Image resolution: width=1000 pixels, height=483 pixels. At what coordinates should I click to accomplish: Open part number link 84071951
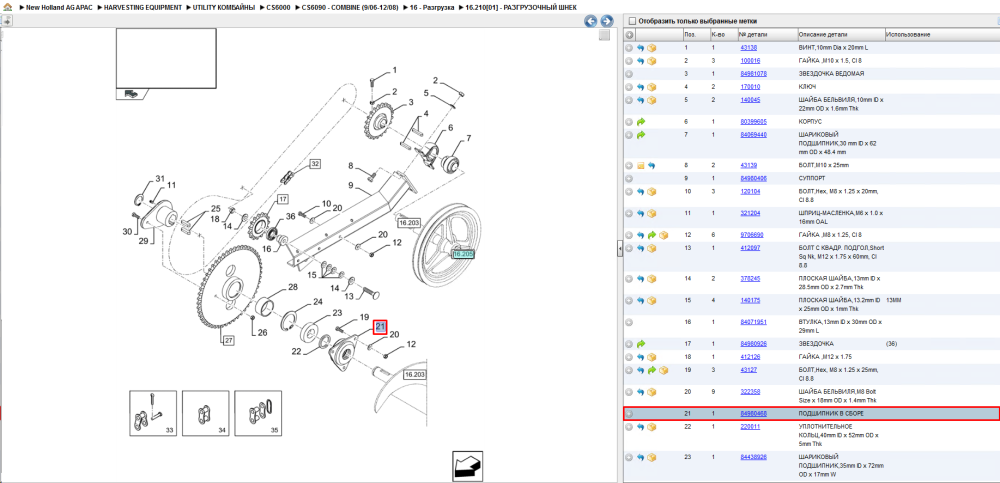[x=753, y=322]
